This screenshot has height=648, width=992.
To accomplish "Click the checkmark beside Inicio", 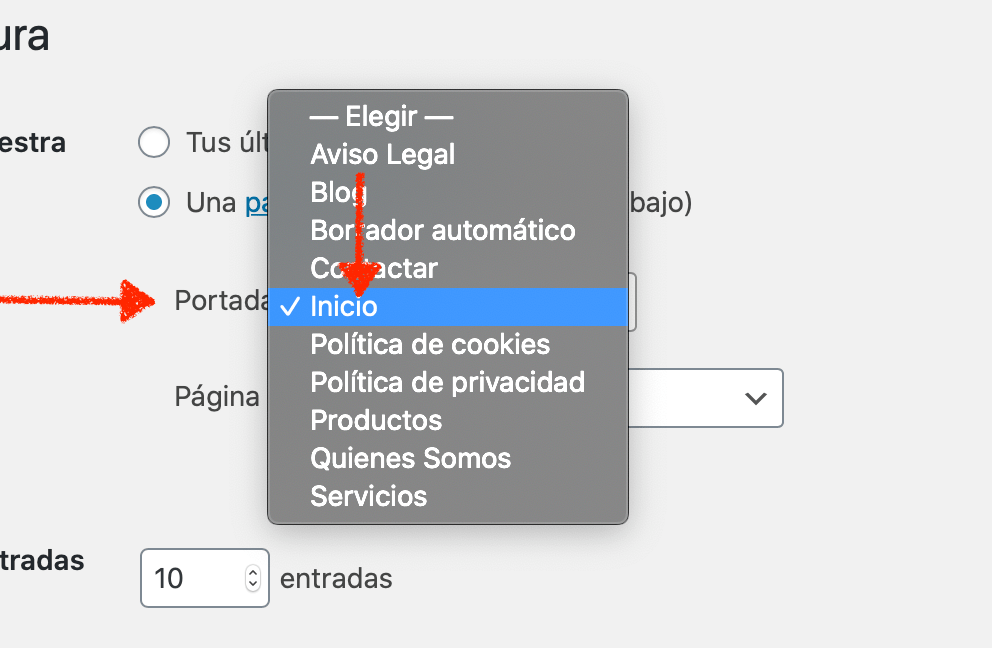I will [x=290, y=307].
